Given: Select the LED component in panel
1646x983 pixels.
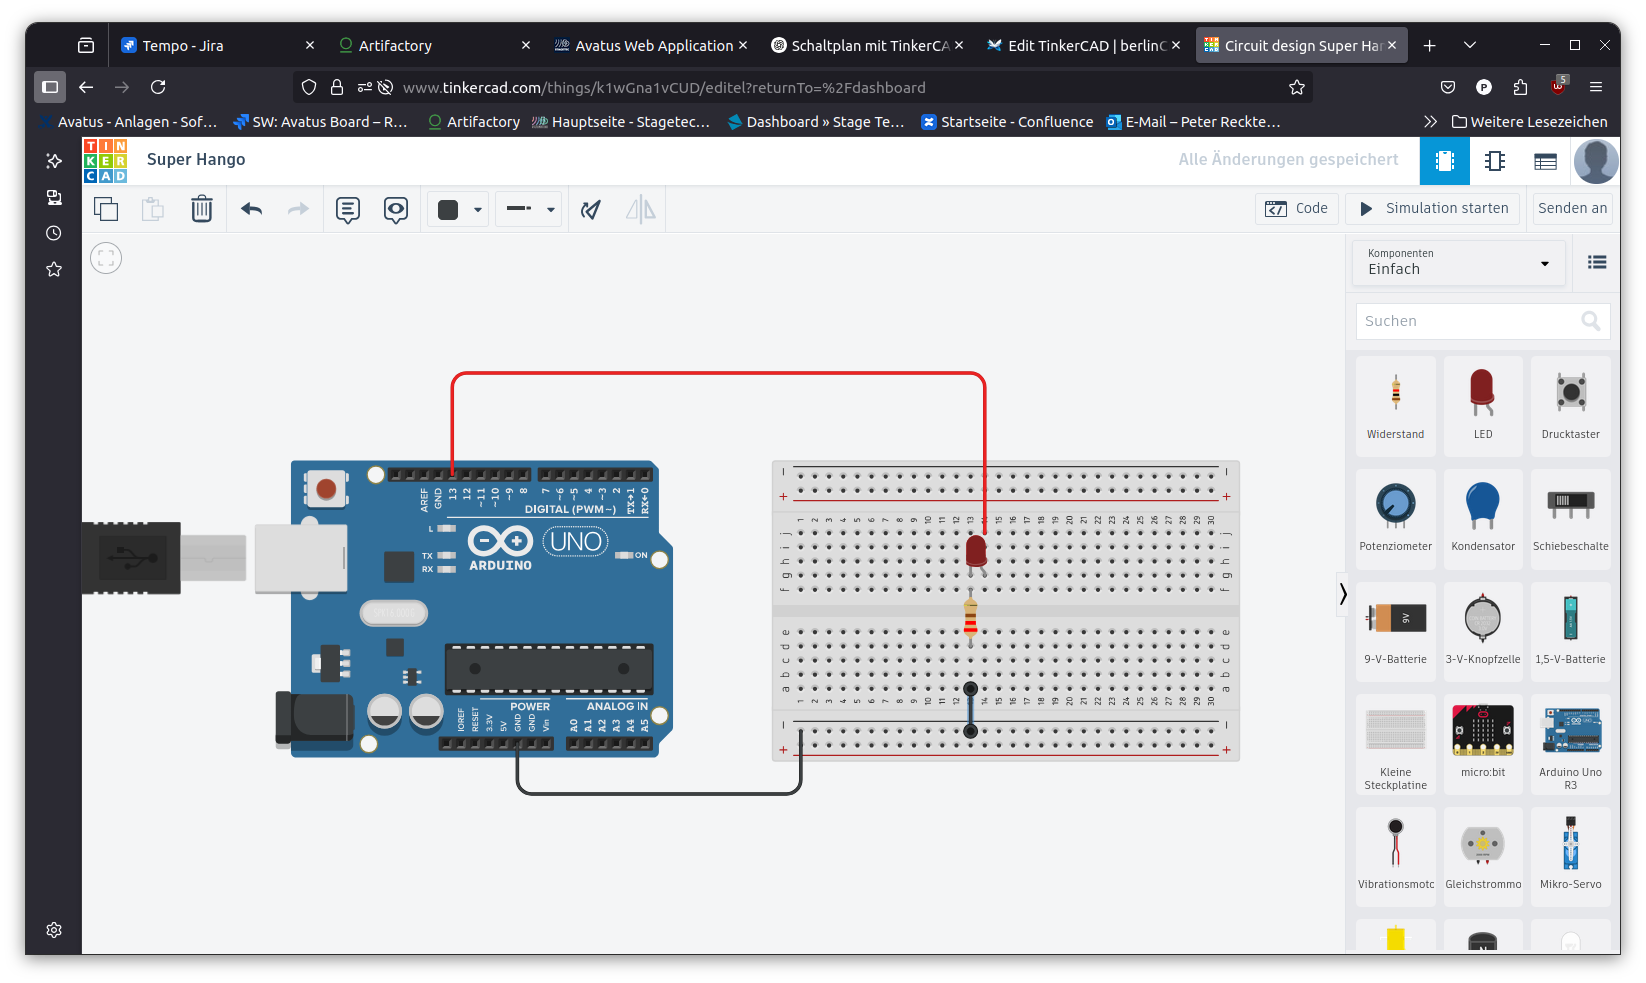Looking at the screenshot, I should pyautogui.click(x=1483, y=406).
